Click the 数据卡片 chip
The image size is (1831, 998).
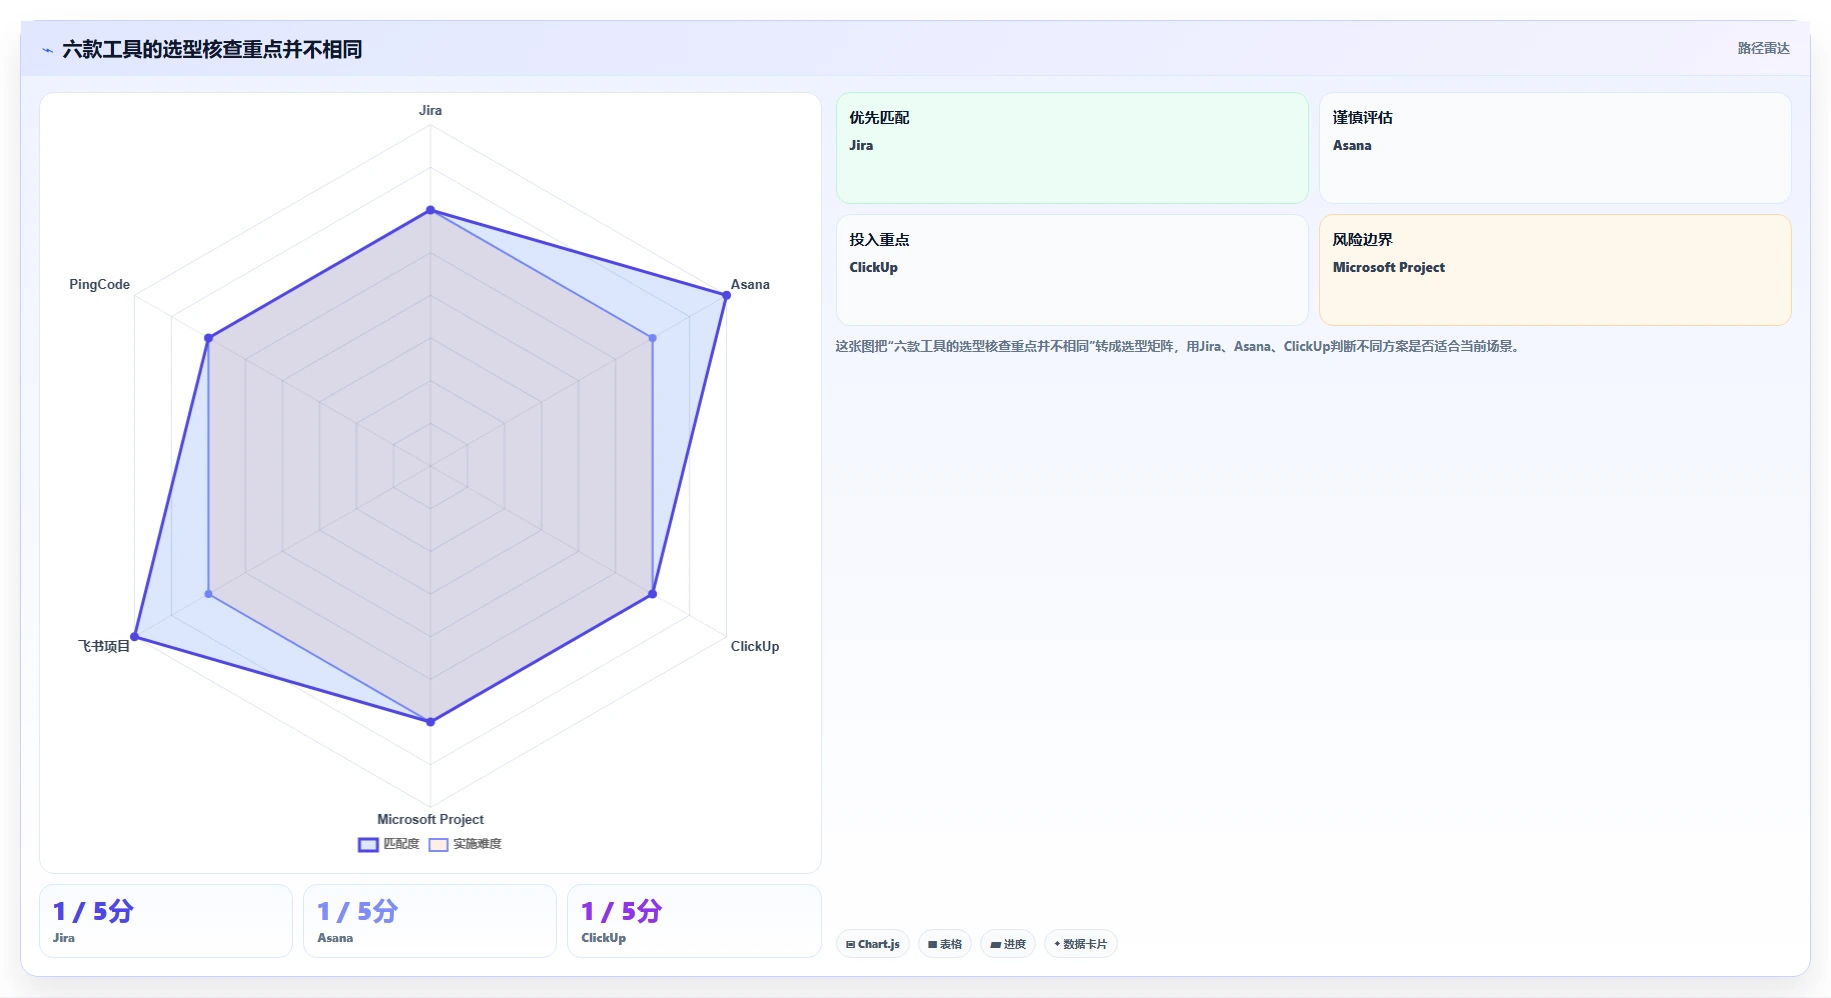coord(1081,944)
